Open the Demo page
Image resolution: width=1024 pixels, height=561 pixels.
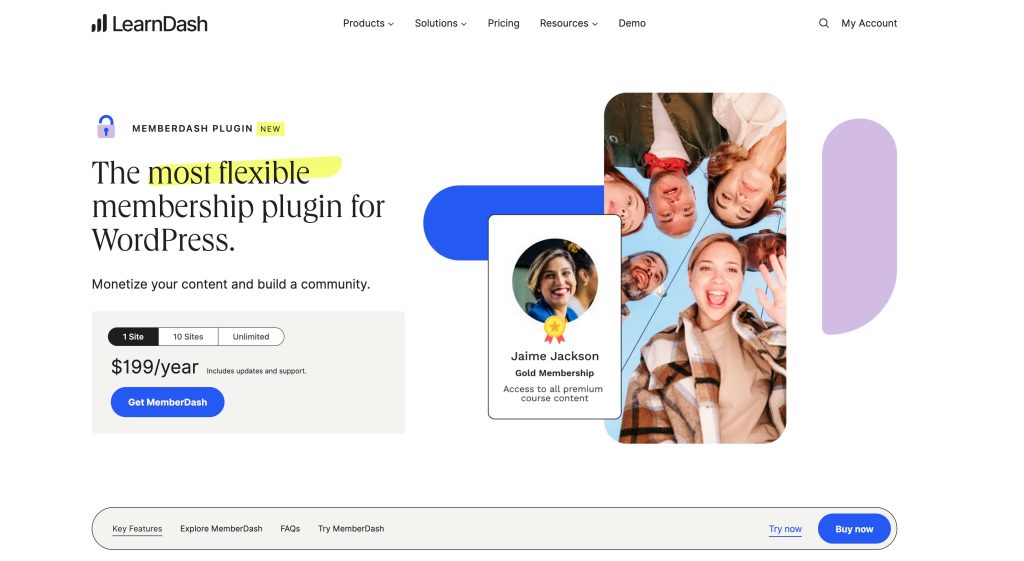tap(632, 23)
